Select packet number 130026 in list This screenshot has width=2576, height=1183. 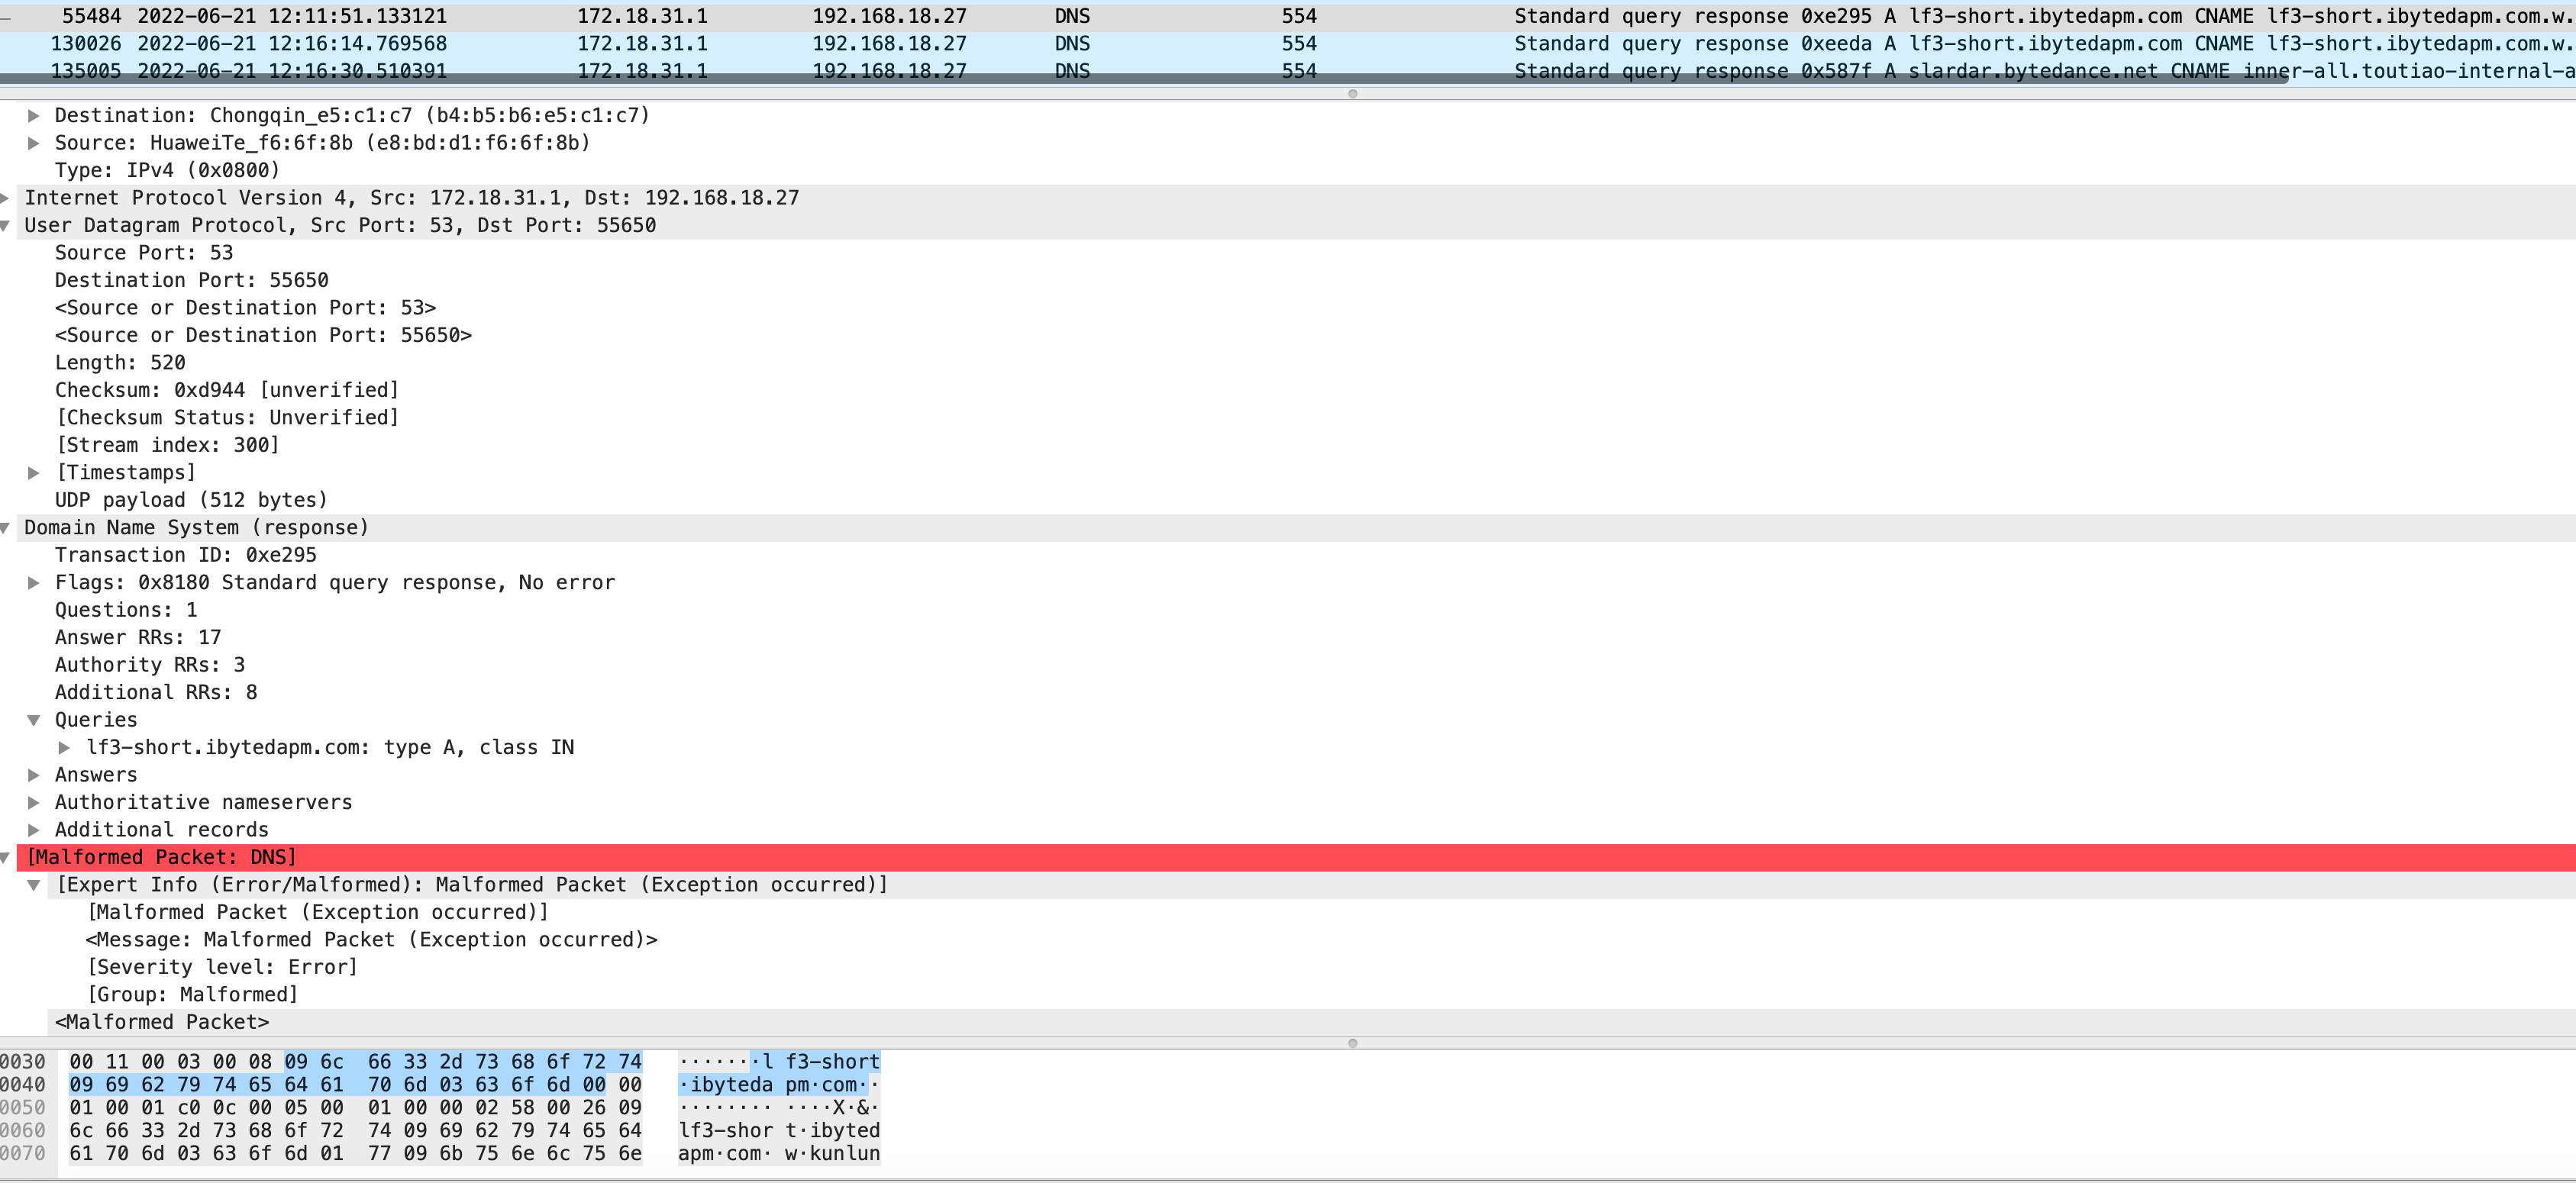(x=85, y=44)
